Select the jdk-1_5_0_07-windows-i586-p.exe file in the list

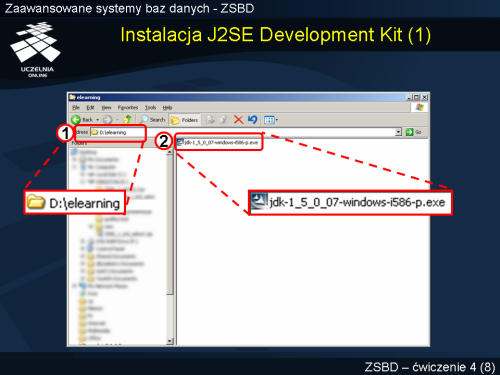217,142
